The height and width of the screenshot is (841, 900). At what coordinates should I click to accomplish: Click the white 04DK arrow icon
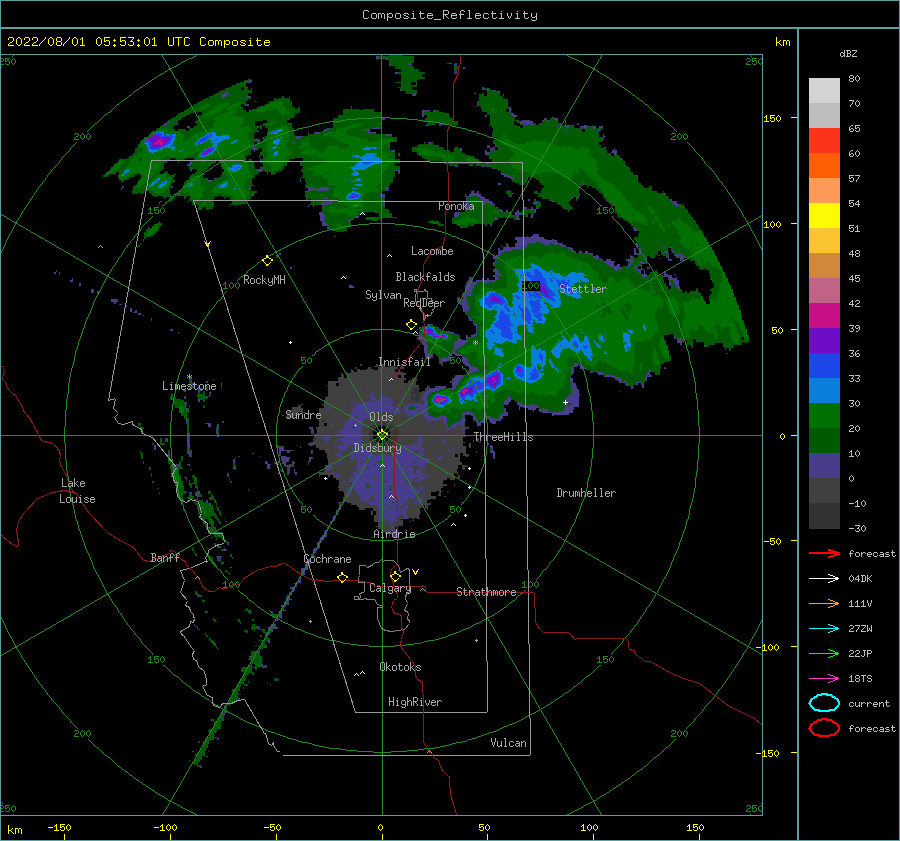point(824,578)
